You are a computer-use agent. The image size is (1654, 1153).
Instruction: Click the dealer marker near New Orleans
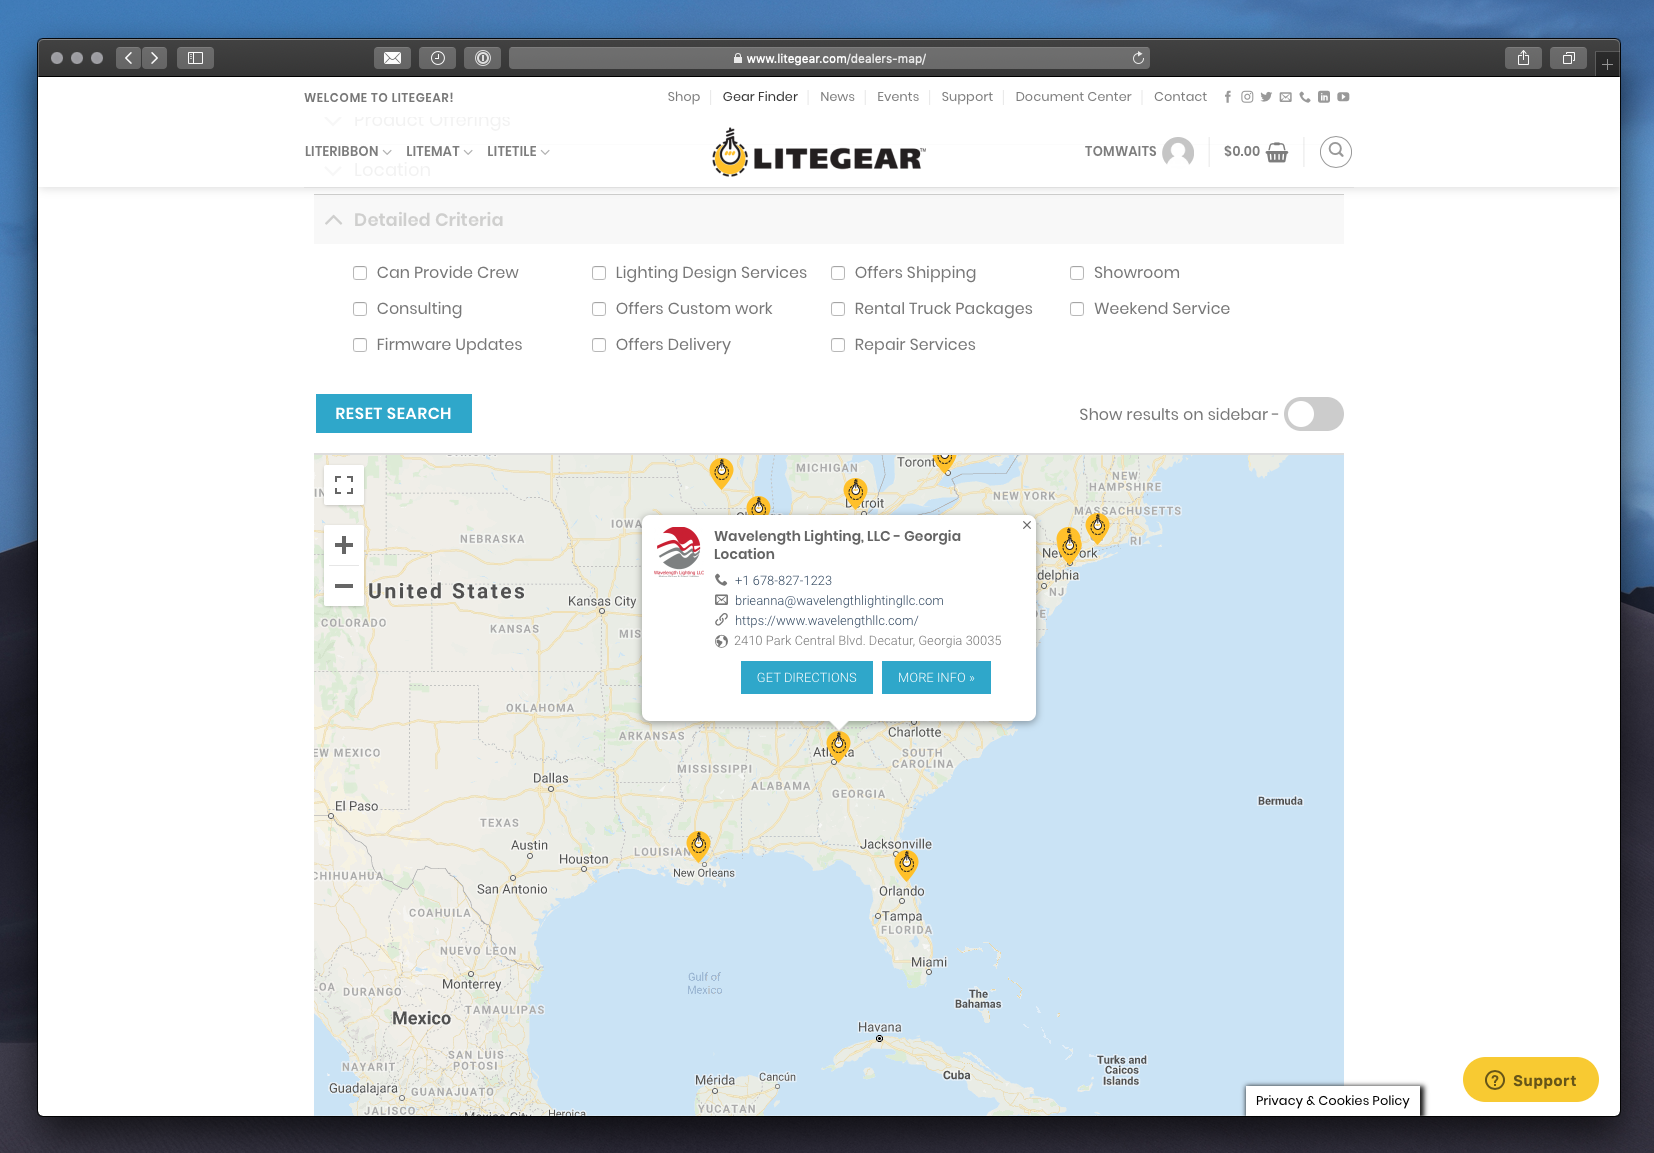click(699, 845)
